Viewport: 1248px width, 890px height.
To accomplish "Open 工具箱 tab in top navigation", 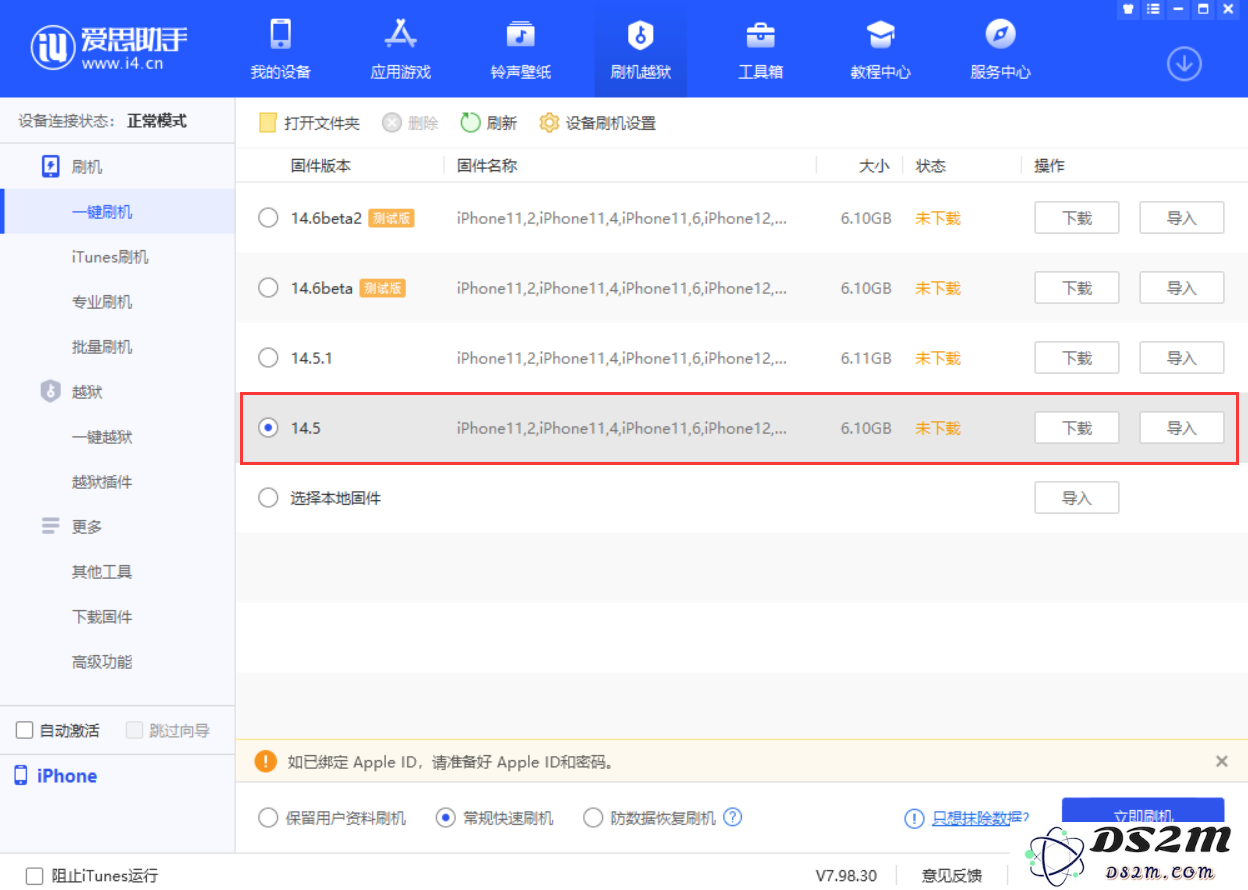I will (x=760, y=50).
